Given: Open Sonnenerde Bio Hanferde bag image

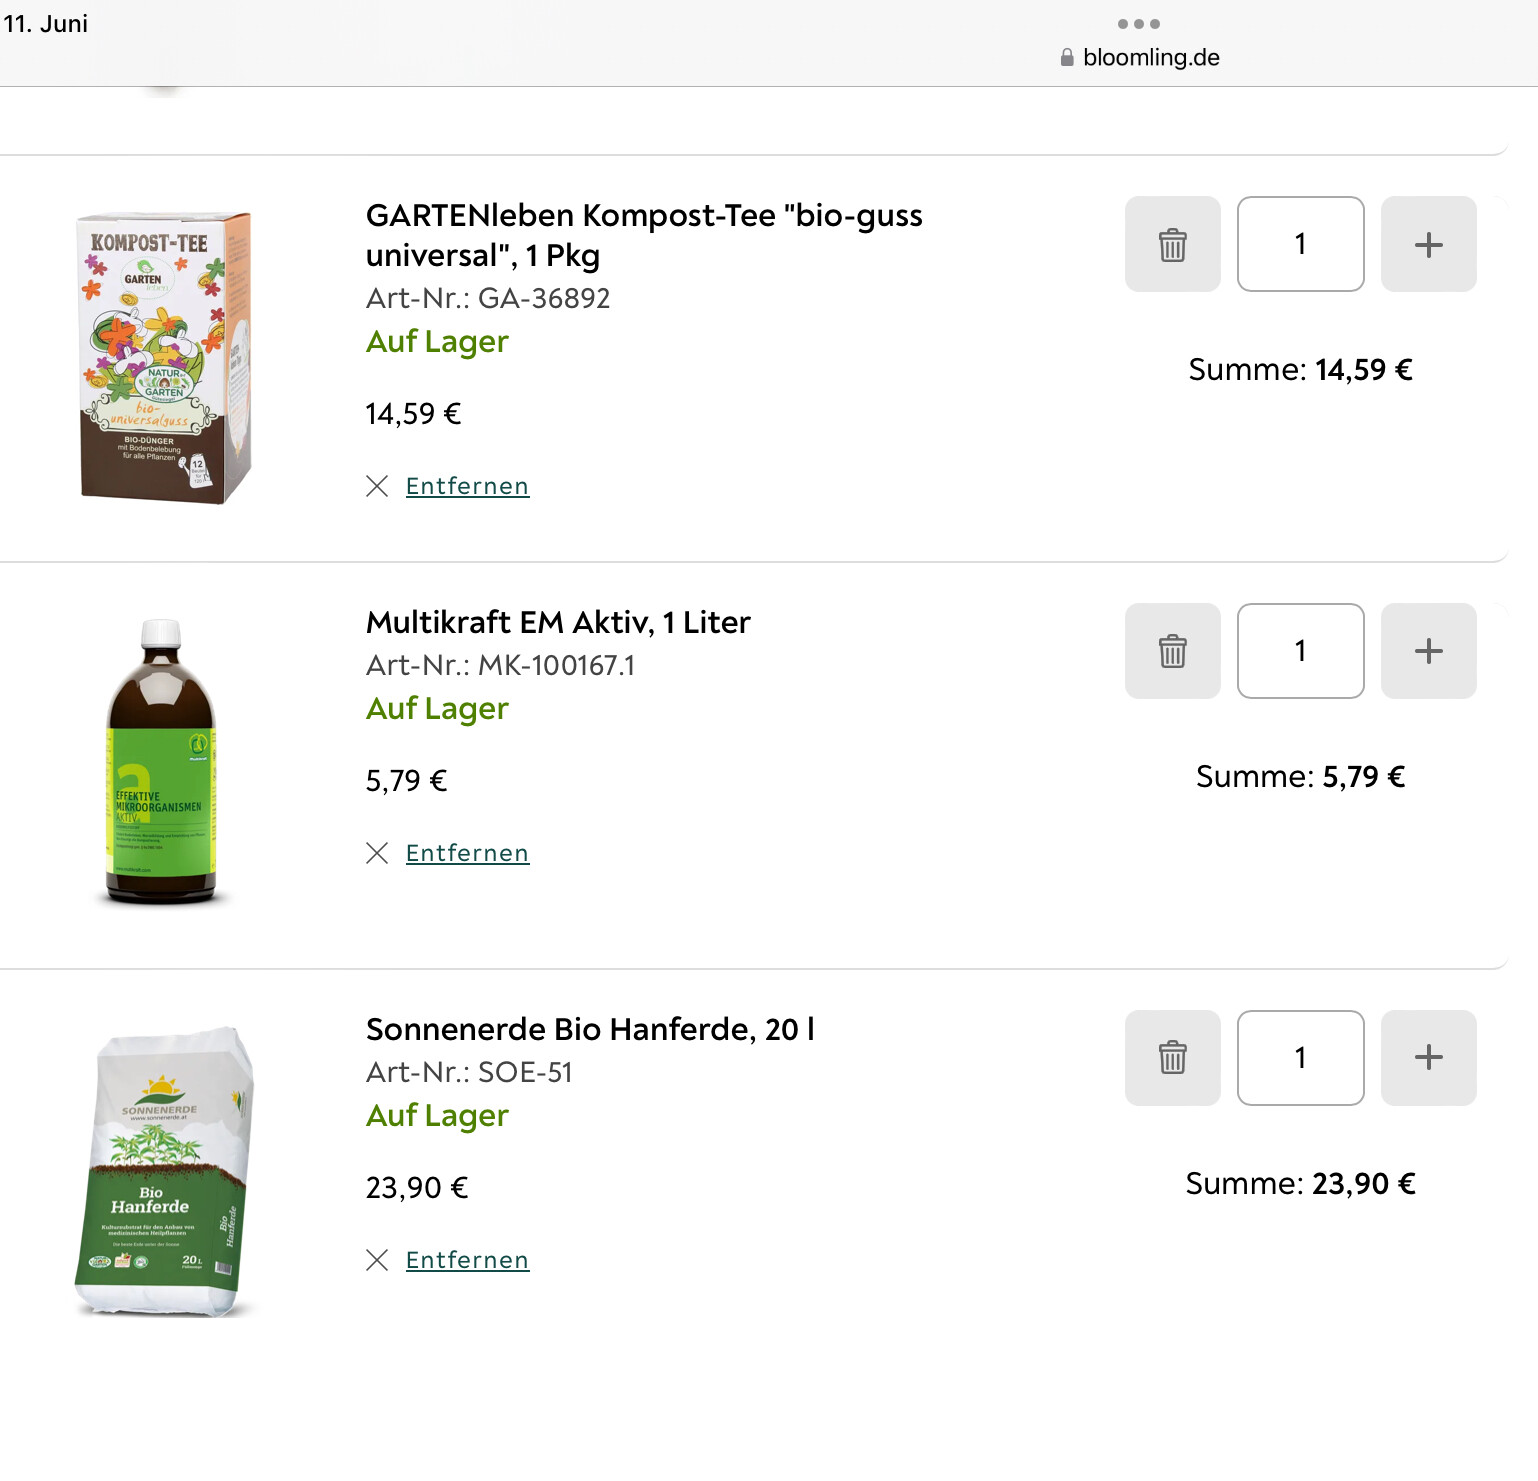Looking at the screenshot, I should click(x=165, y=1171).
